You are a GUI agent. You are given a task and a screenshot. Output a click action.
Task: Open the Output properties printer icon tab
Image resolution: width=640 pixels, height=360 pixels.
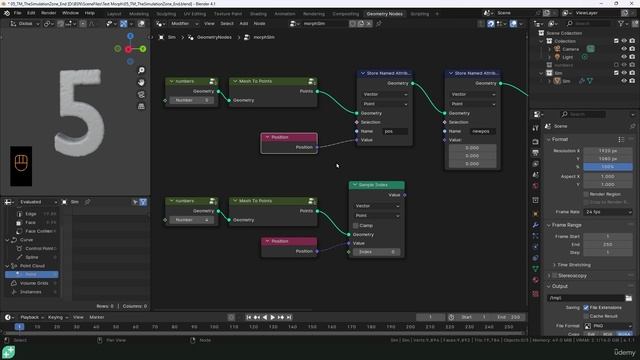[x=536, y=153]
